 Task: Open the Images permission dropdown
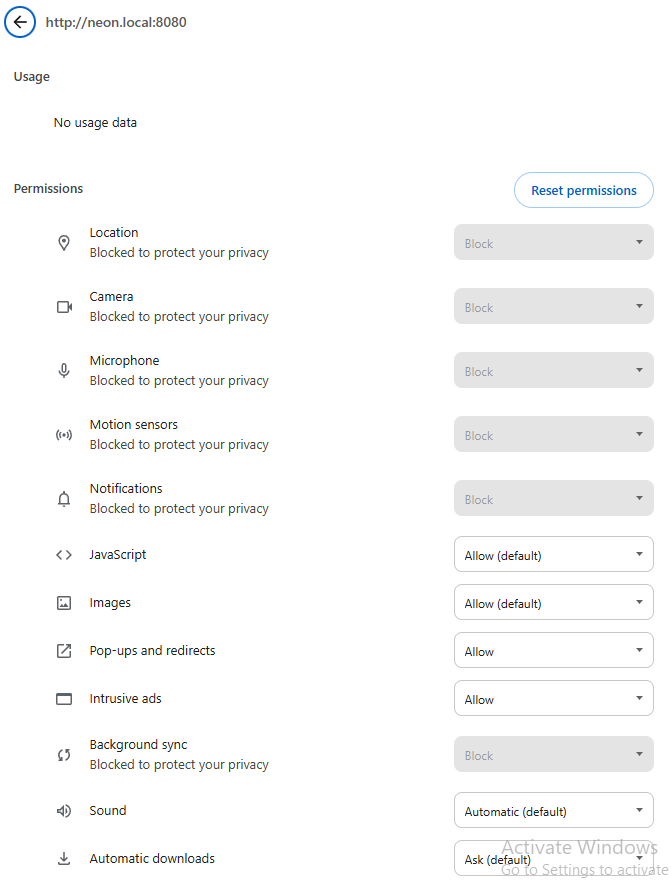click(554, 602)
